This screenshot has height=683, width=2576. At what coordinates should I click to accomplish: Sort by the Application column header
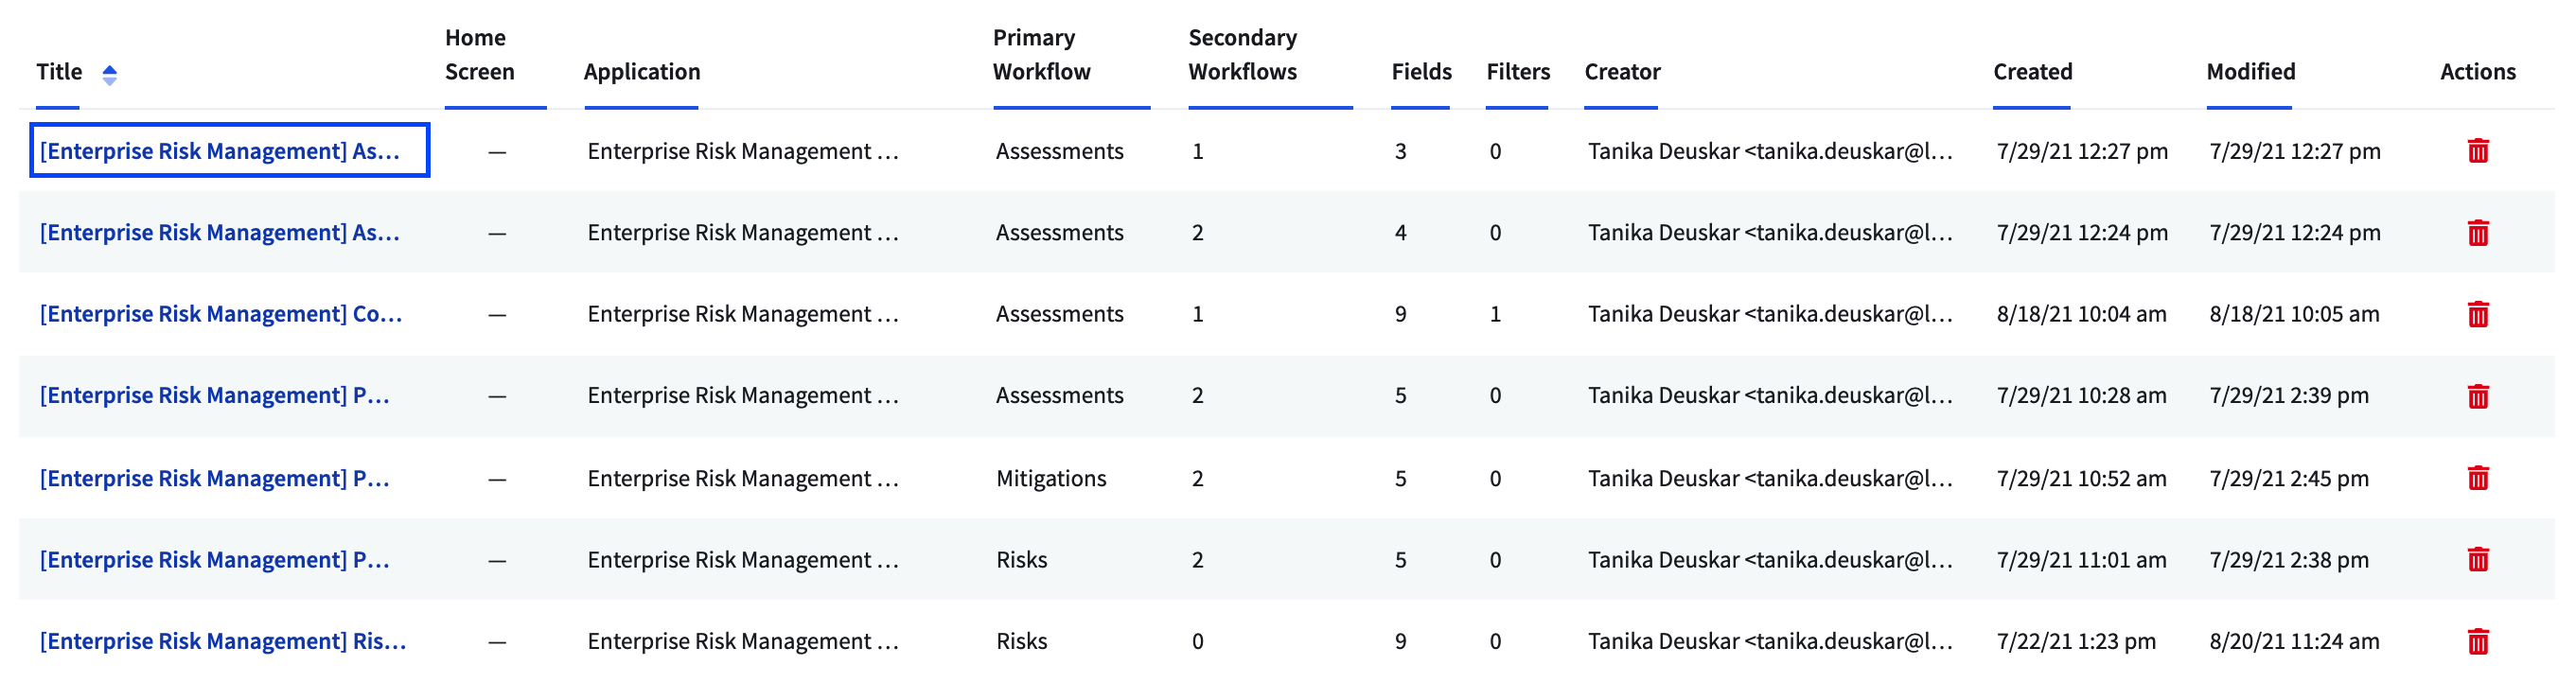click(641, 72)
